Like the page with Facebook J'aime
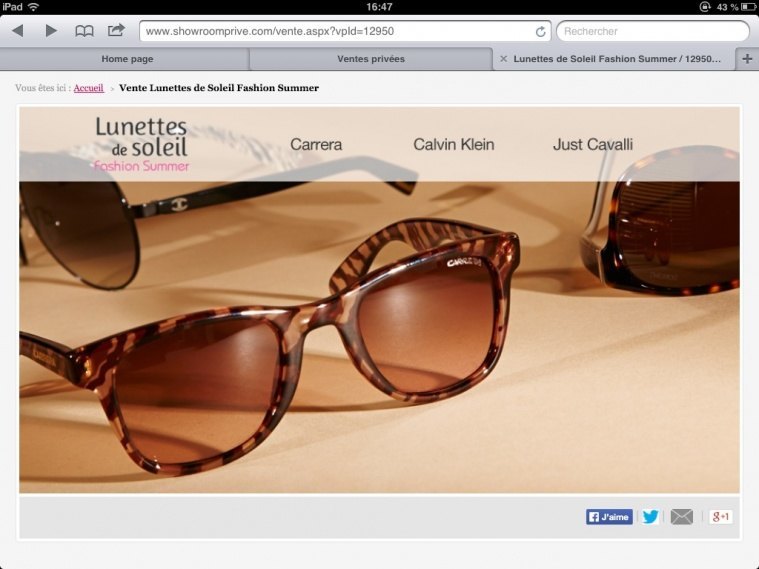 (609, 517)
